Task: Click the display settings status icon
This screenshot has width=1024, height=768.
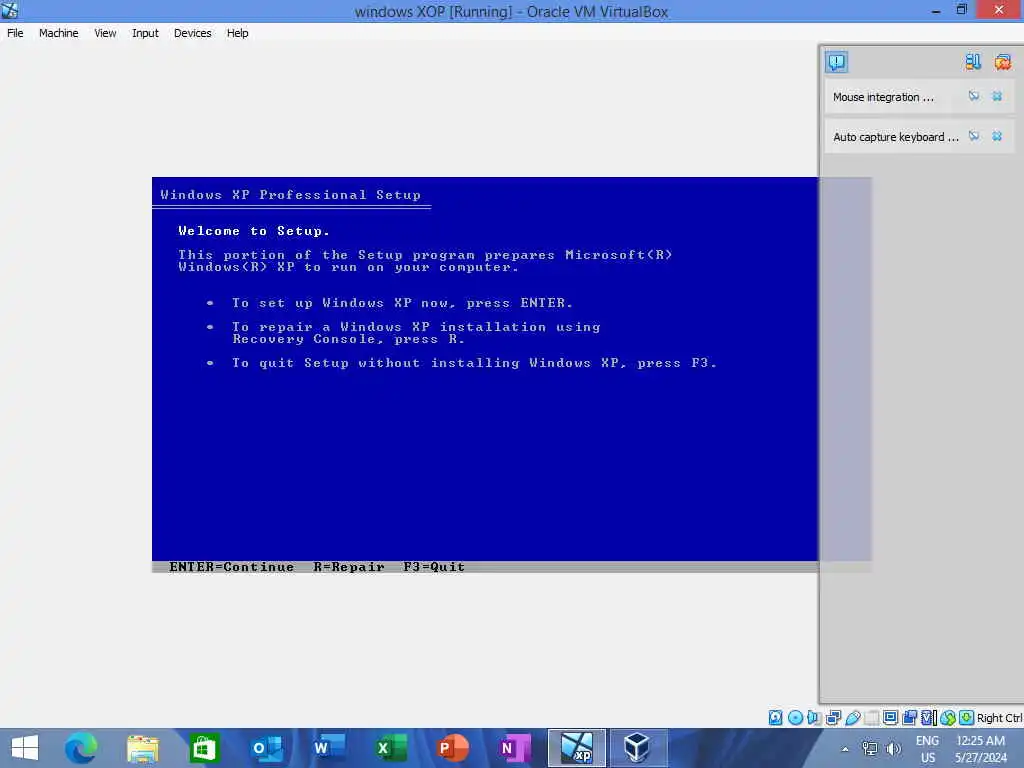Action: point(890,718)
